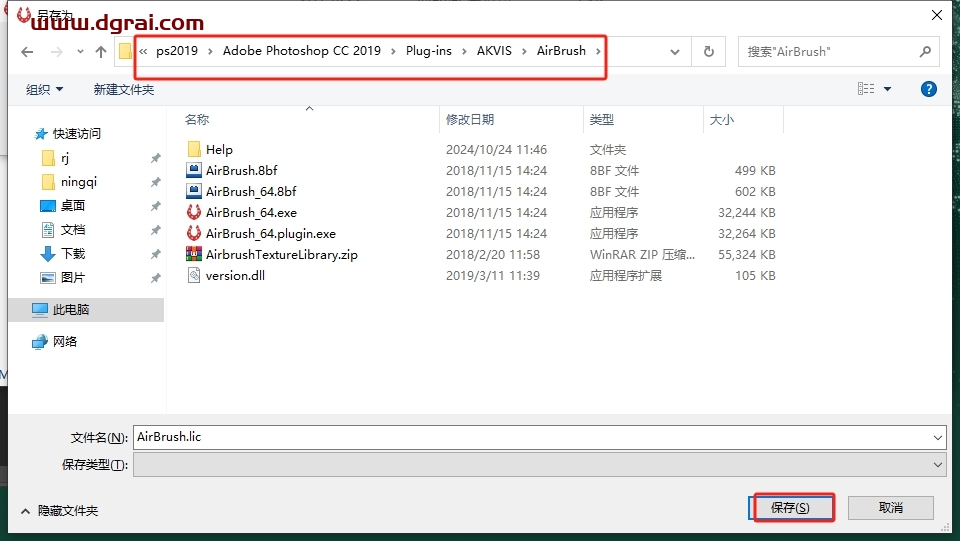Select version.dll file icon
Viewport: 960px width, 541px height.
[x=194, y=275]
